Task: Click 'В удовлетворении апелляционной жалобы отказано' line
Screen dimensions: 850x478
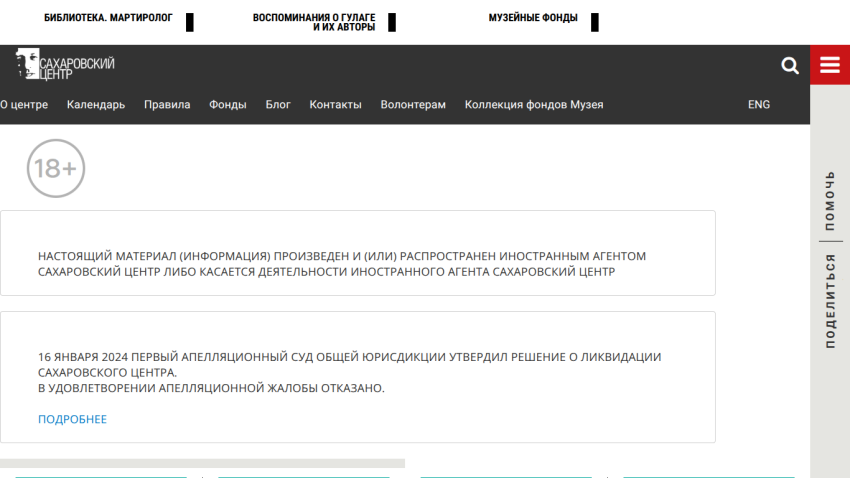Action: (x=211, y=388)
